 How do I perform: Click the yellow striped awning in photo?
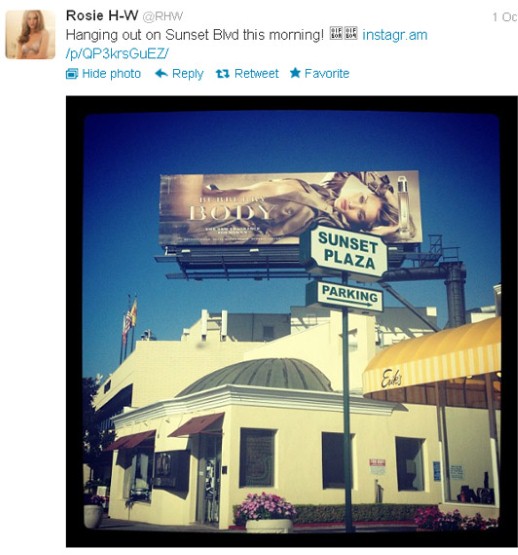click(432, 357)
